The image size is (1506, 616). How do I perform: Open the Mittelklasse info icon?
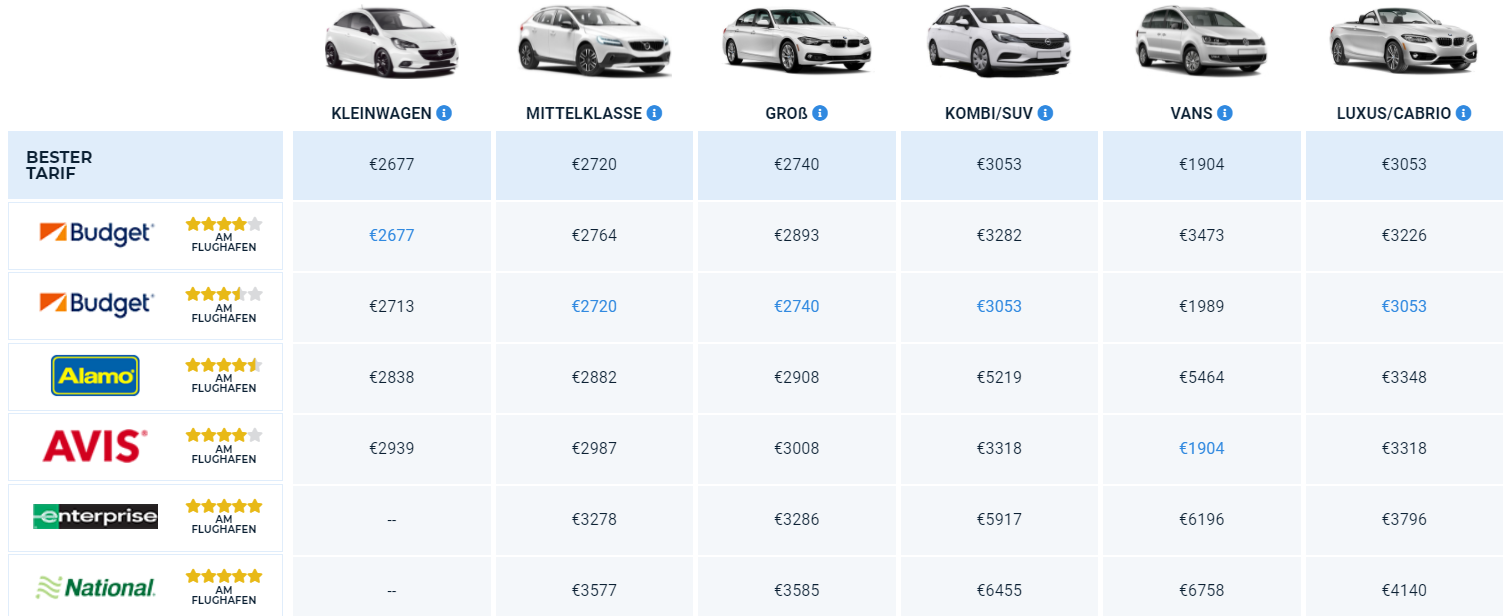tap(654, 114)
